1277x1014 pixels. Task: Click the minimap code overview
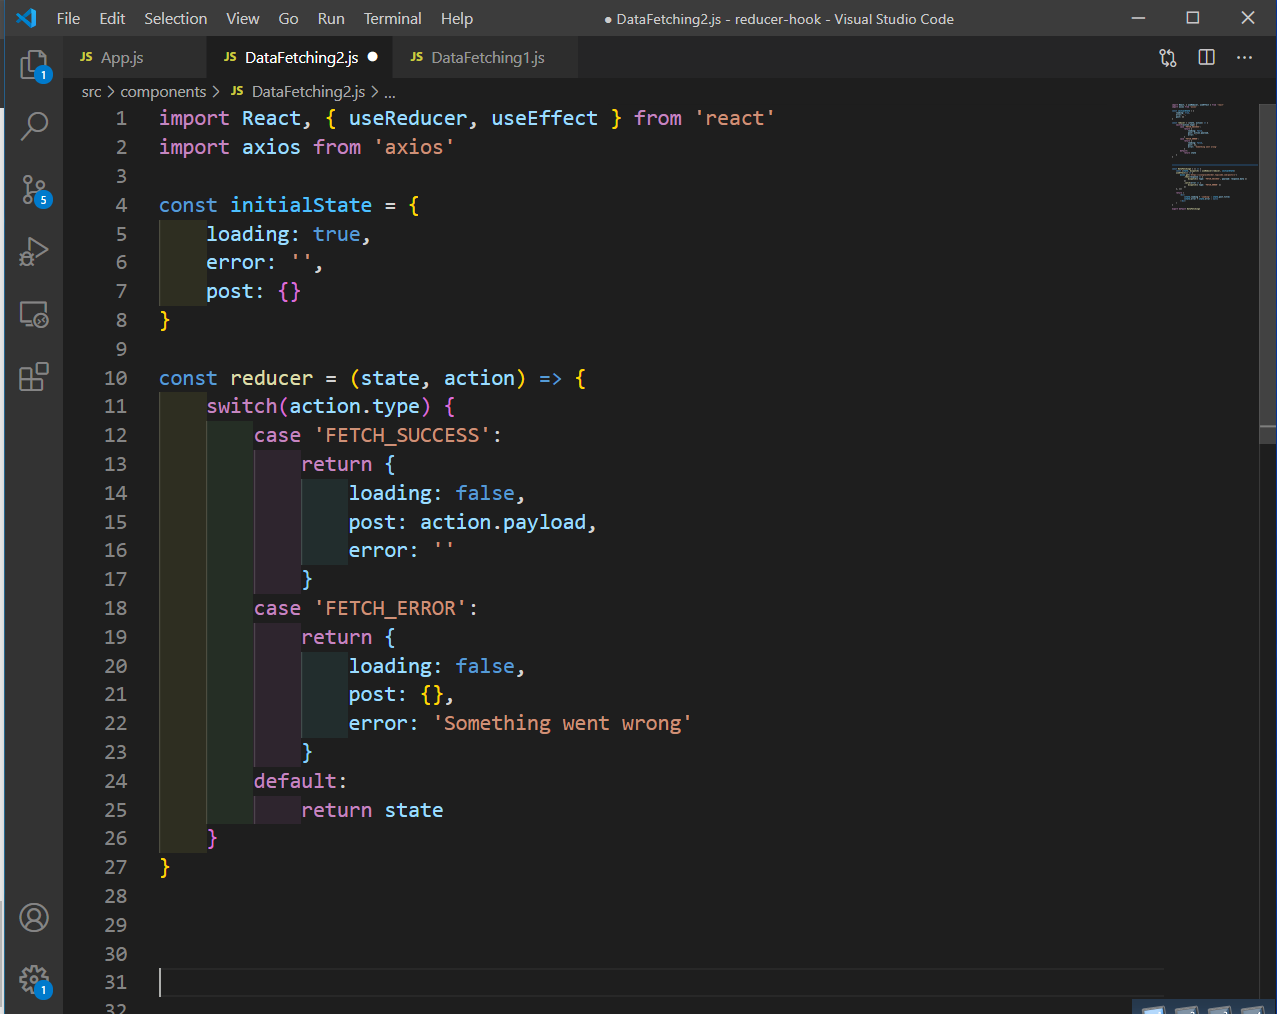click(x=1210, y=158)
